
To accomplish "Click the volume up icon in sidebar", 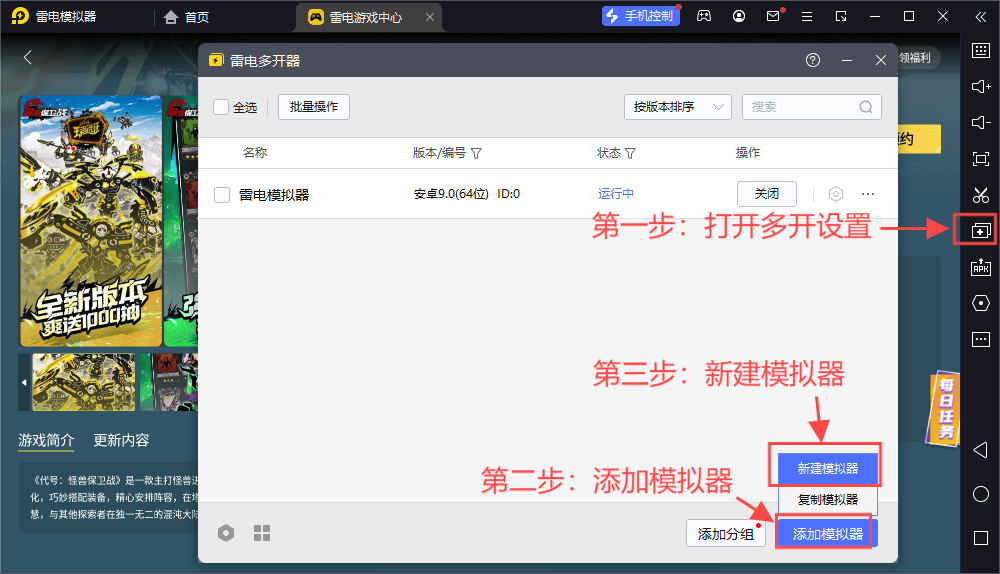I will pos(981,86).
